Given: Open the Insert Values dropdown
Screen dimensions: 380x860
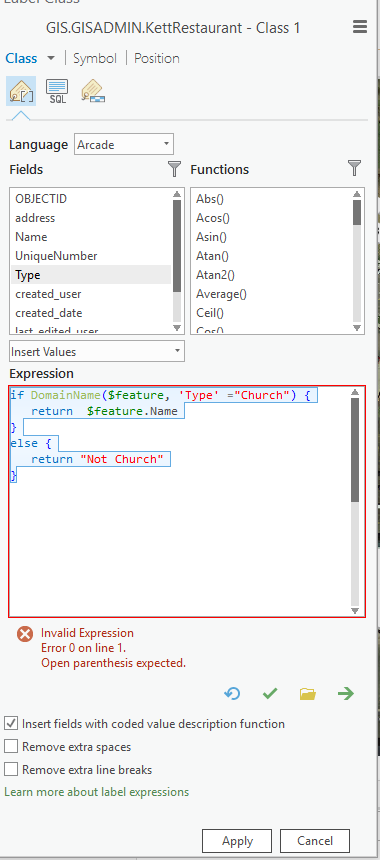Looking at the screenshot, I should (x=97, y=352).
